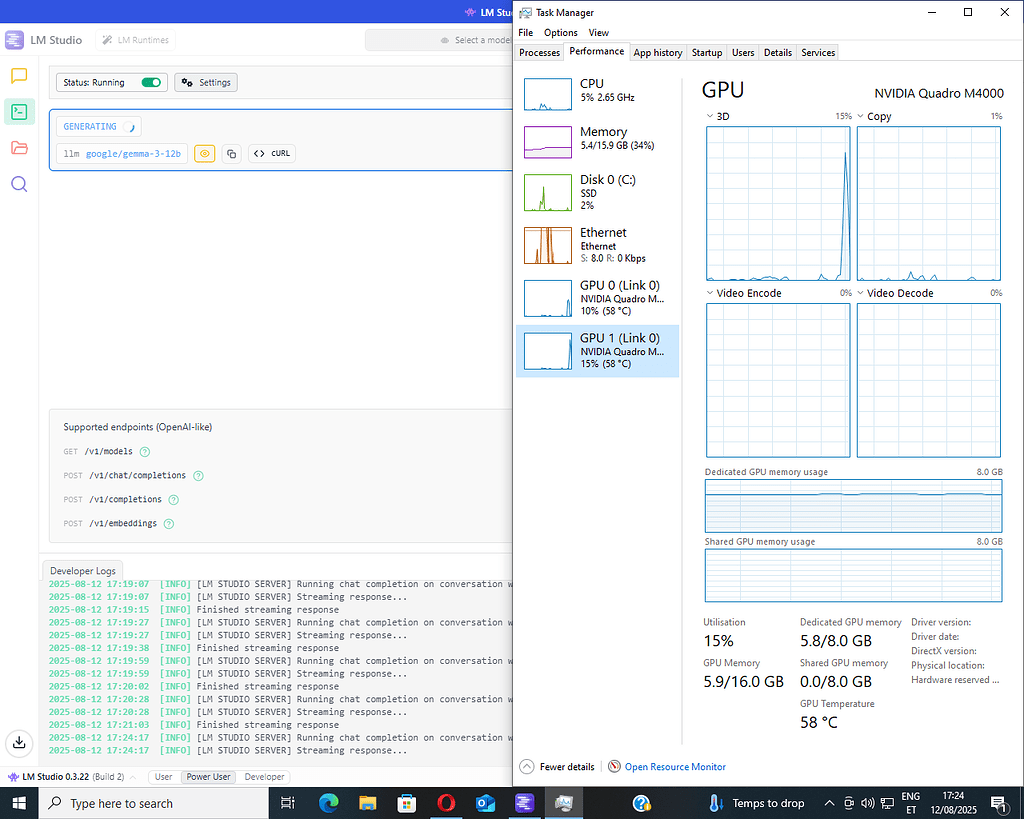This screenshot has width=1024, height=819.
Task: Open the Discover magnifier icon in sidebar
Action: [18, 184]
